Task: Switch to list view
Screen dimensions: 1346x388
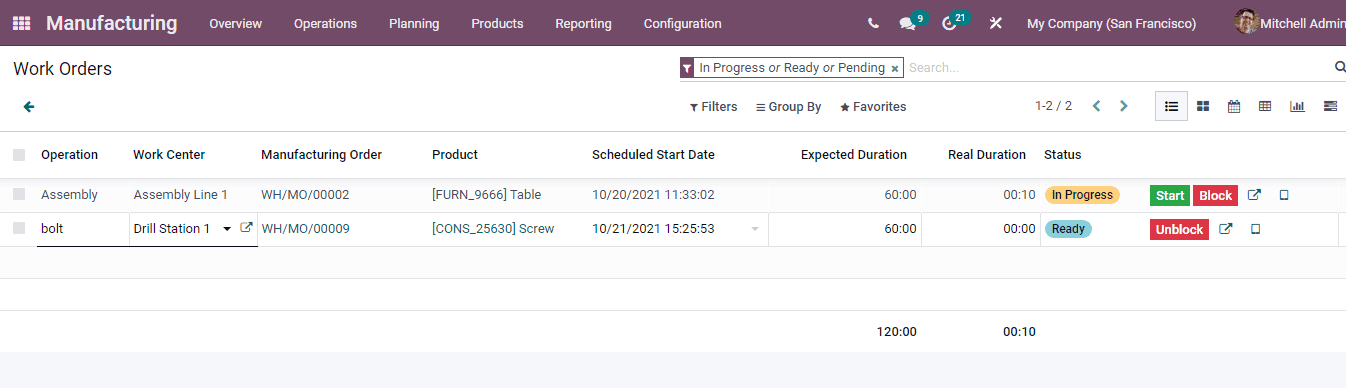Action: (1171, 106)
